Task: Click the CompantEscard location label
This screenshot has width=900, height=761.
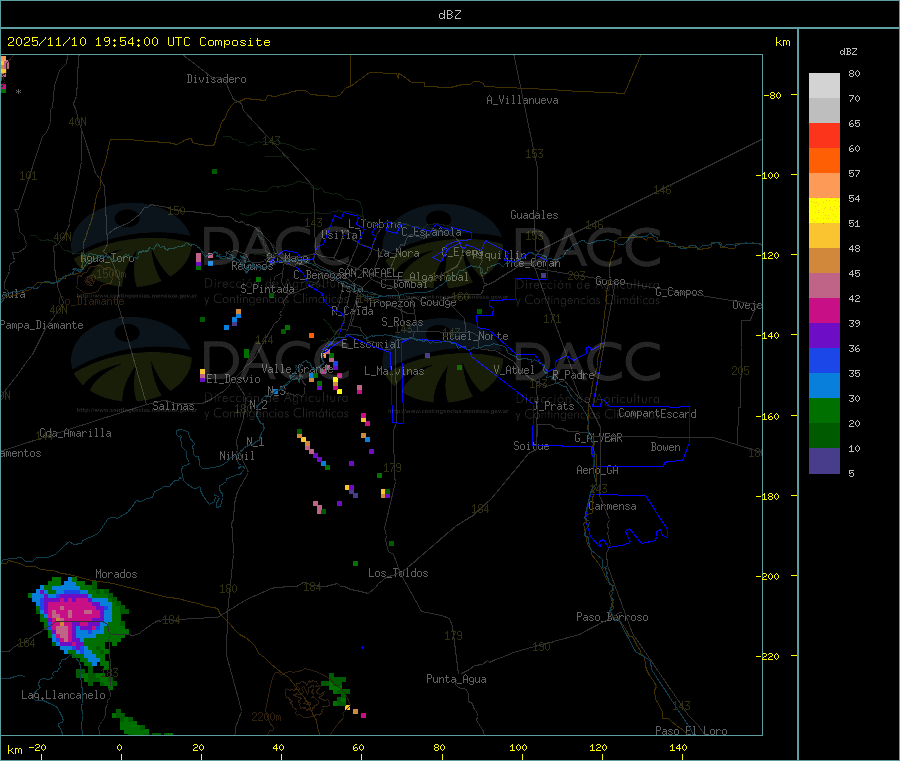Action: 657,413
